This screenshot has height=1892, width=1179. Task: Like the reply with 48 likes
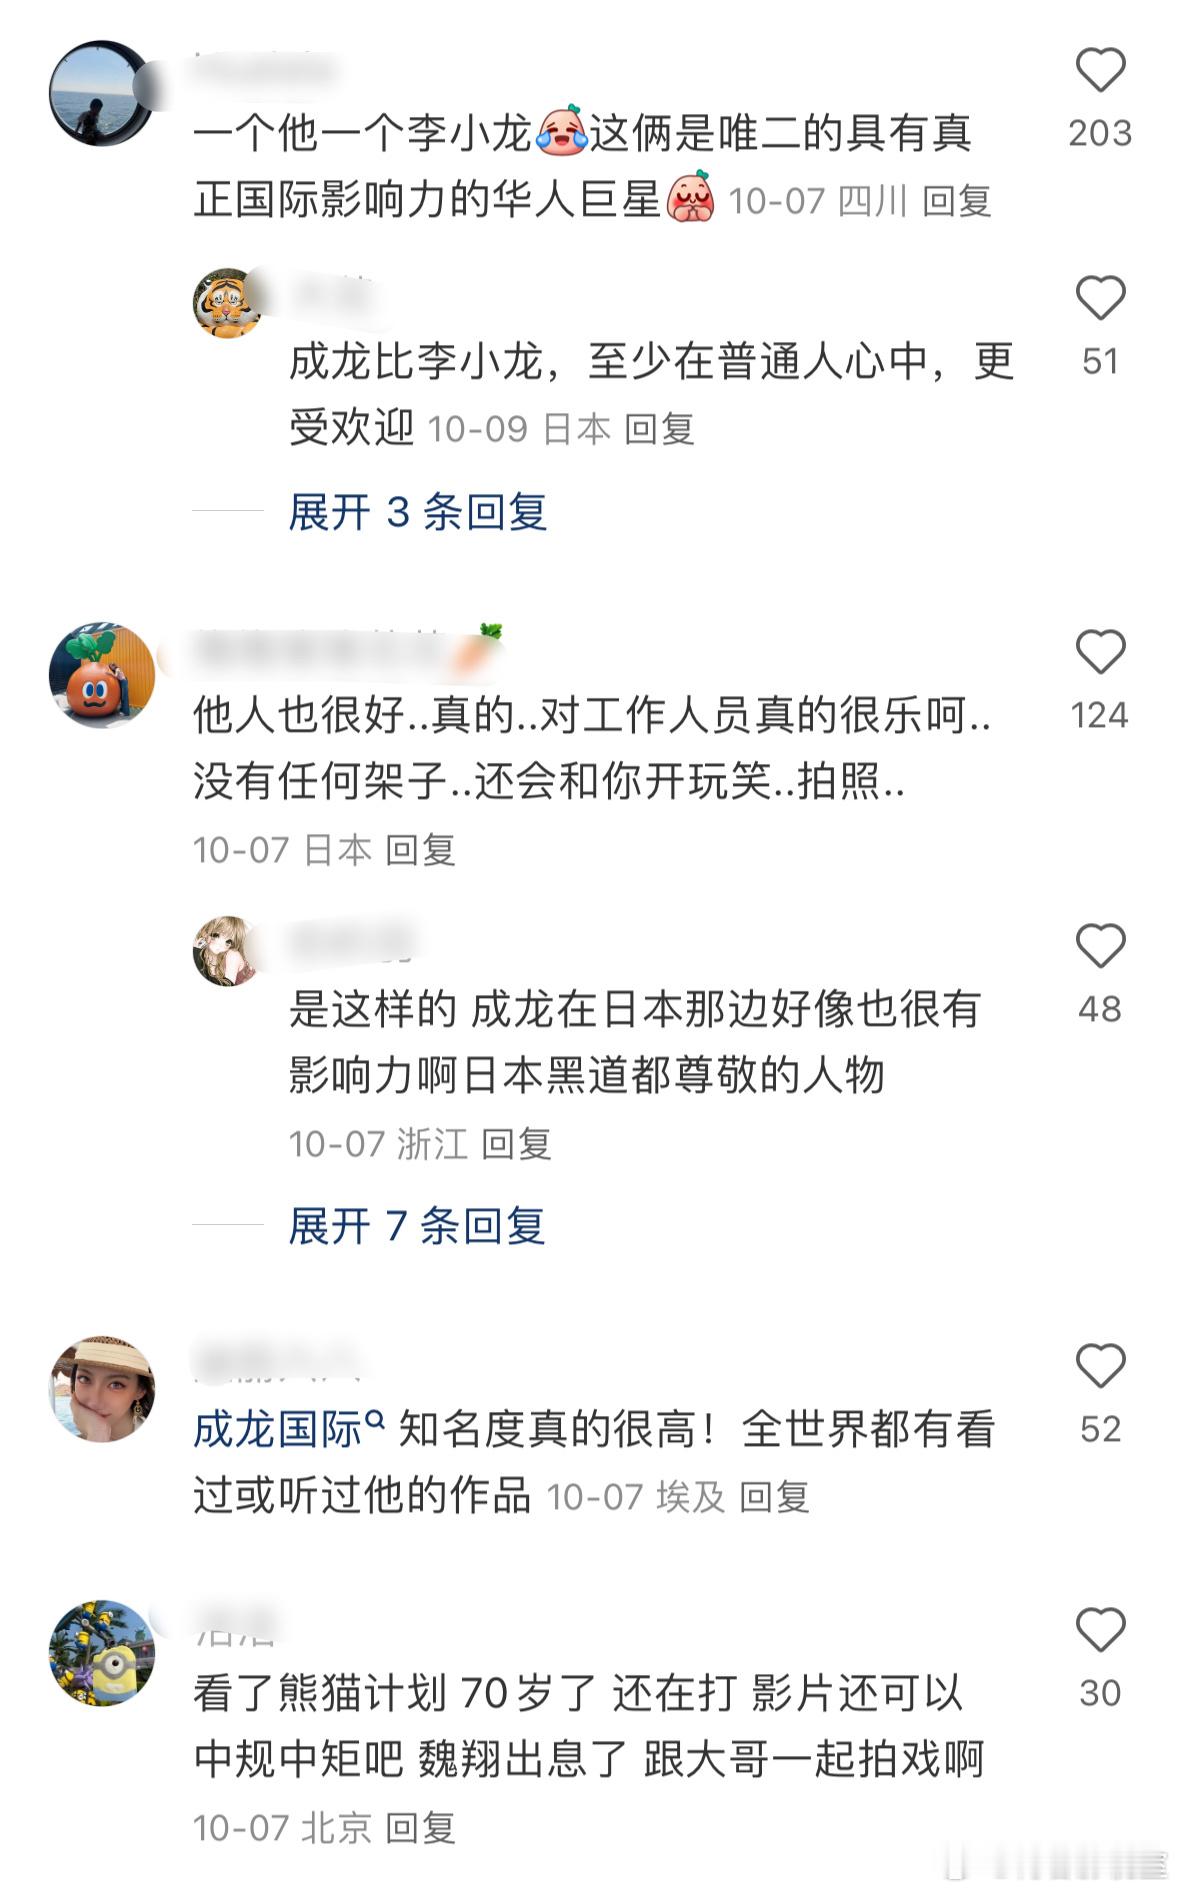tap(1100, 946)
